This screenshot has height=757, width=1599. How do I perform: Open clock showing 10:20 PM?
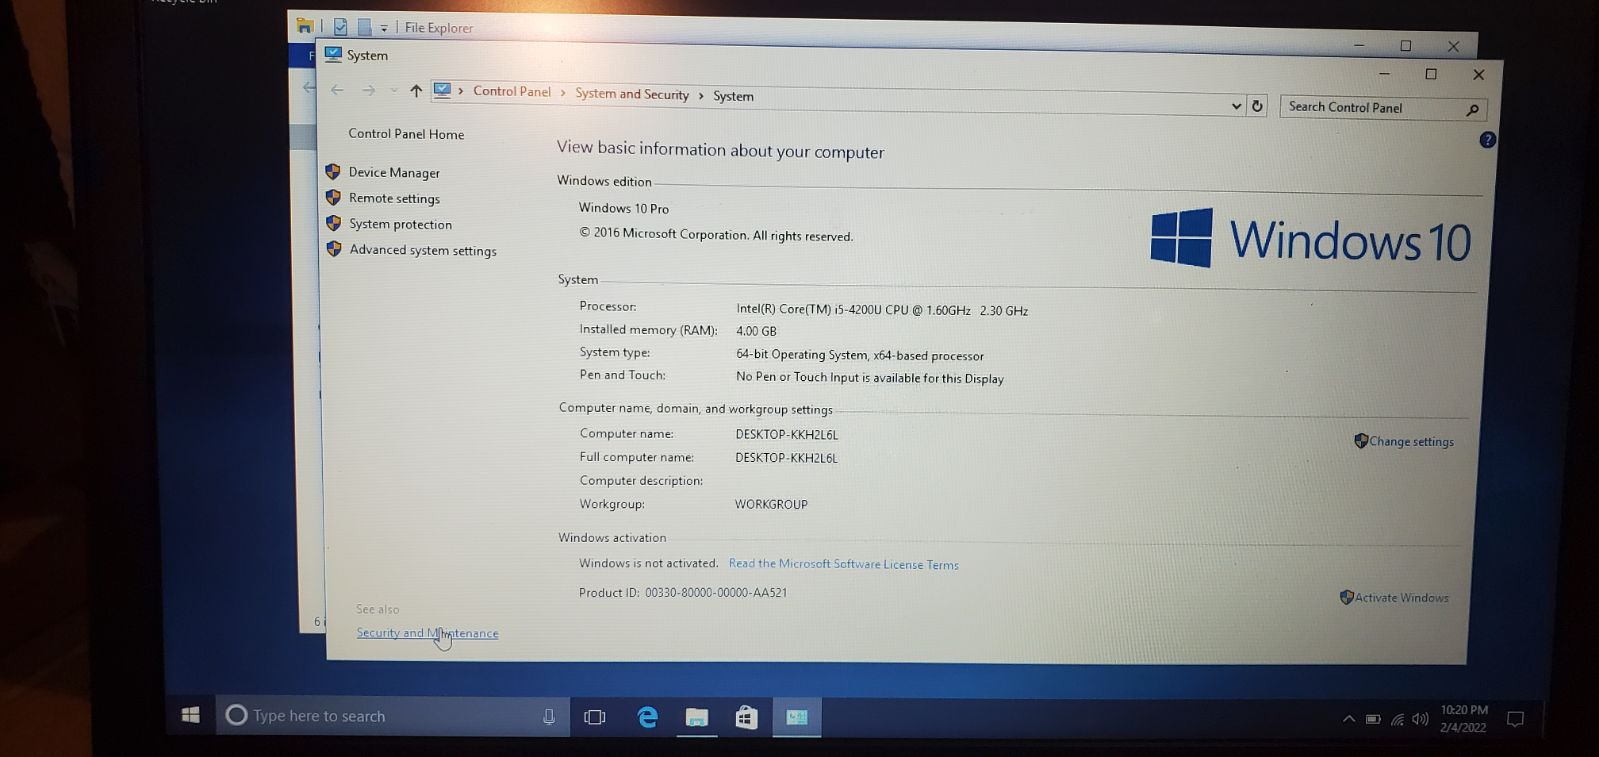click(1464, 719)
